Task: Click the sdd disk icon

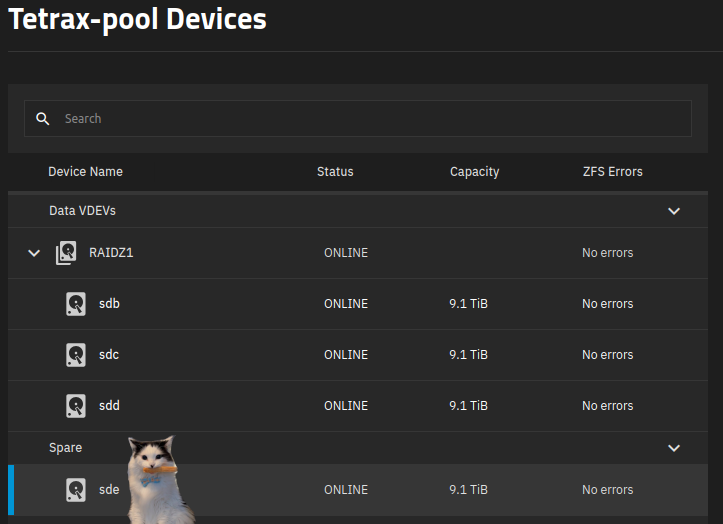Action: click(76, 406)
